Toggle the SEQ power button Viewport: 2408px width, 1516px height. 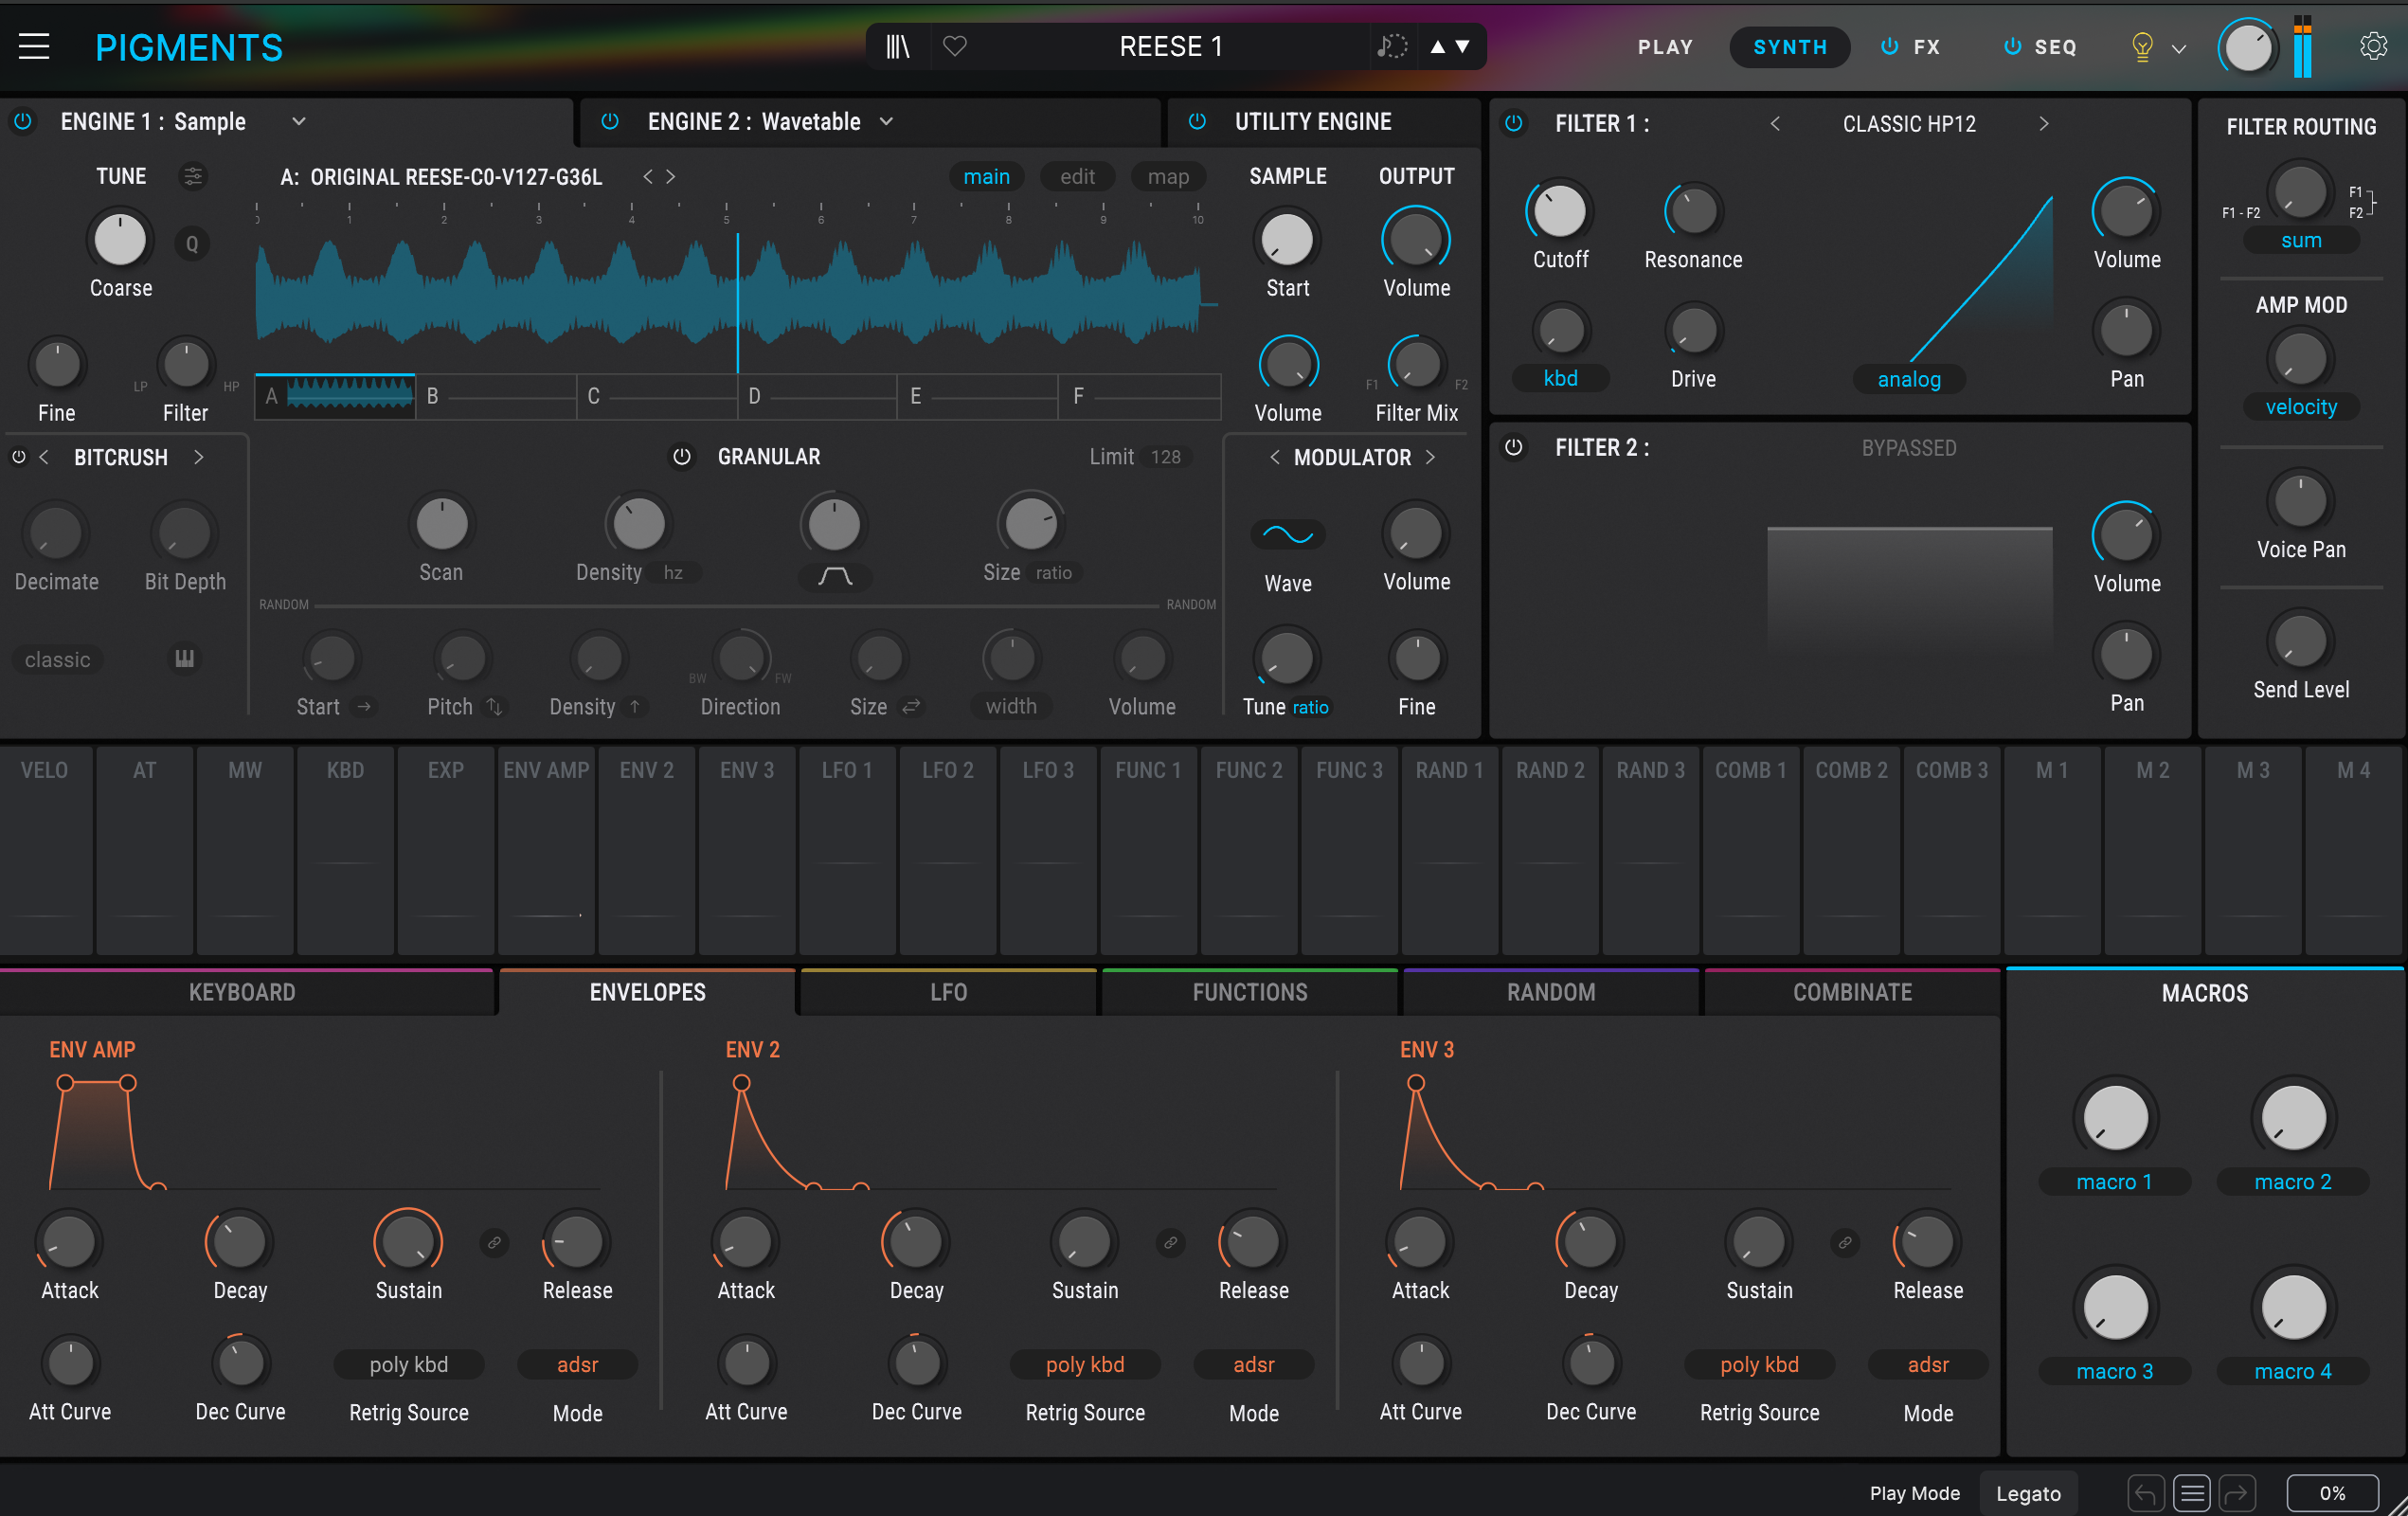pyautogui.click(x=2012, y=47)
